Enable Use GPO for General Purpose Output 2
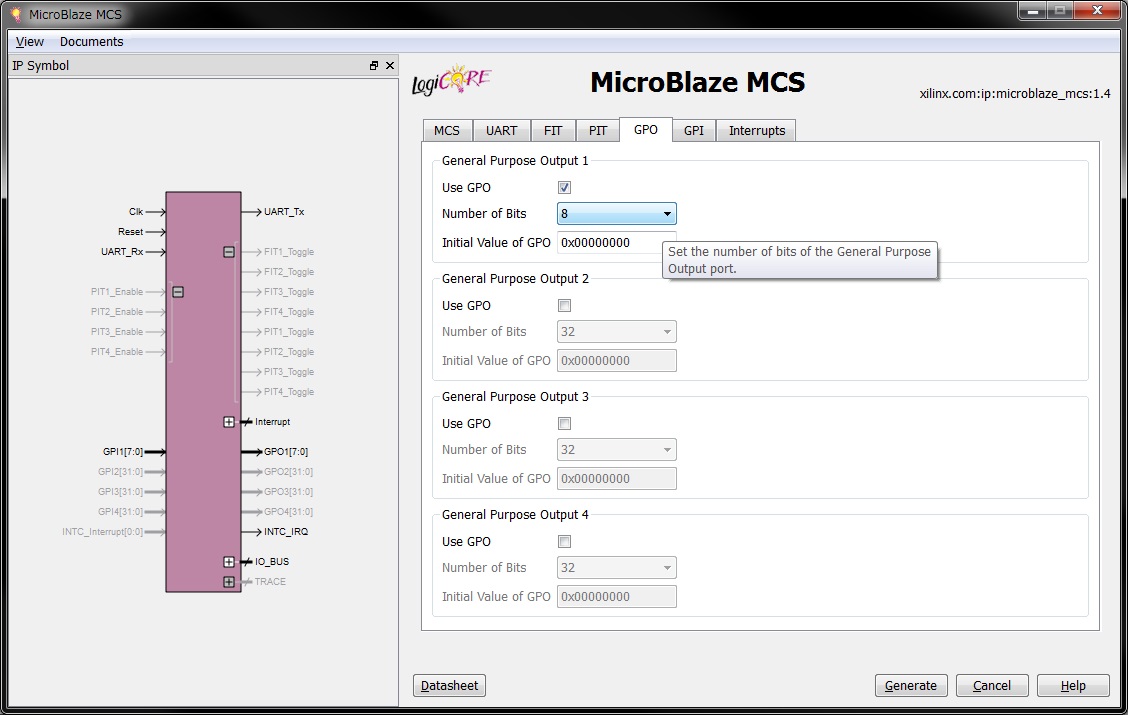Image resolution: width=1128 pixels, height=715 pixels. coord(564,305)
